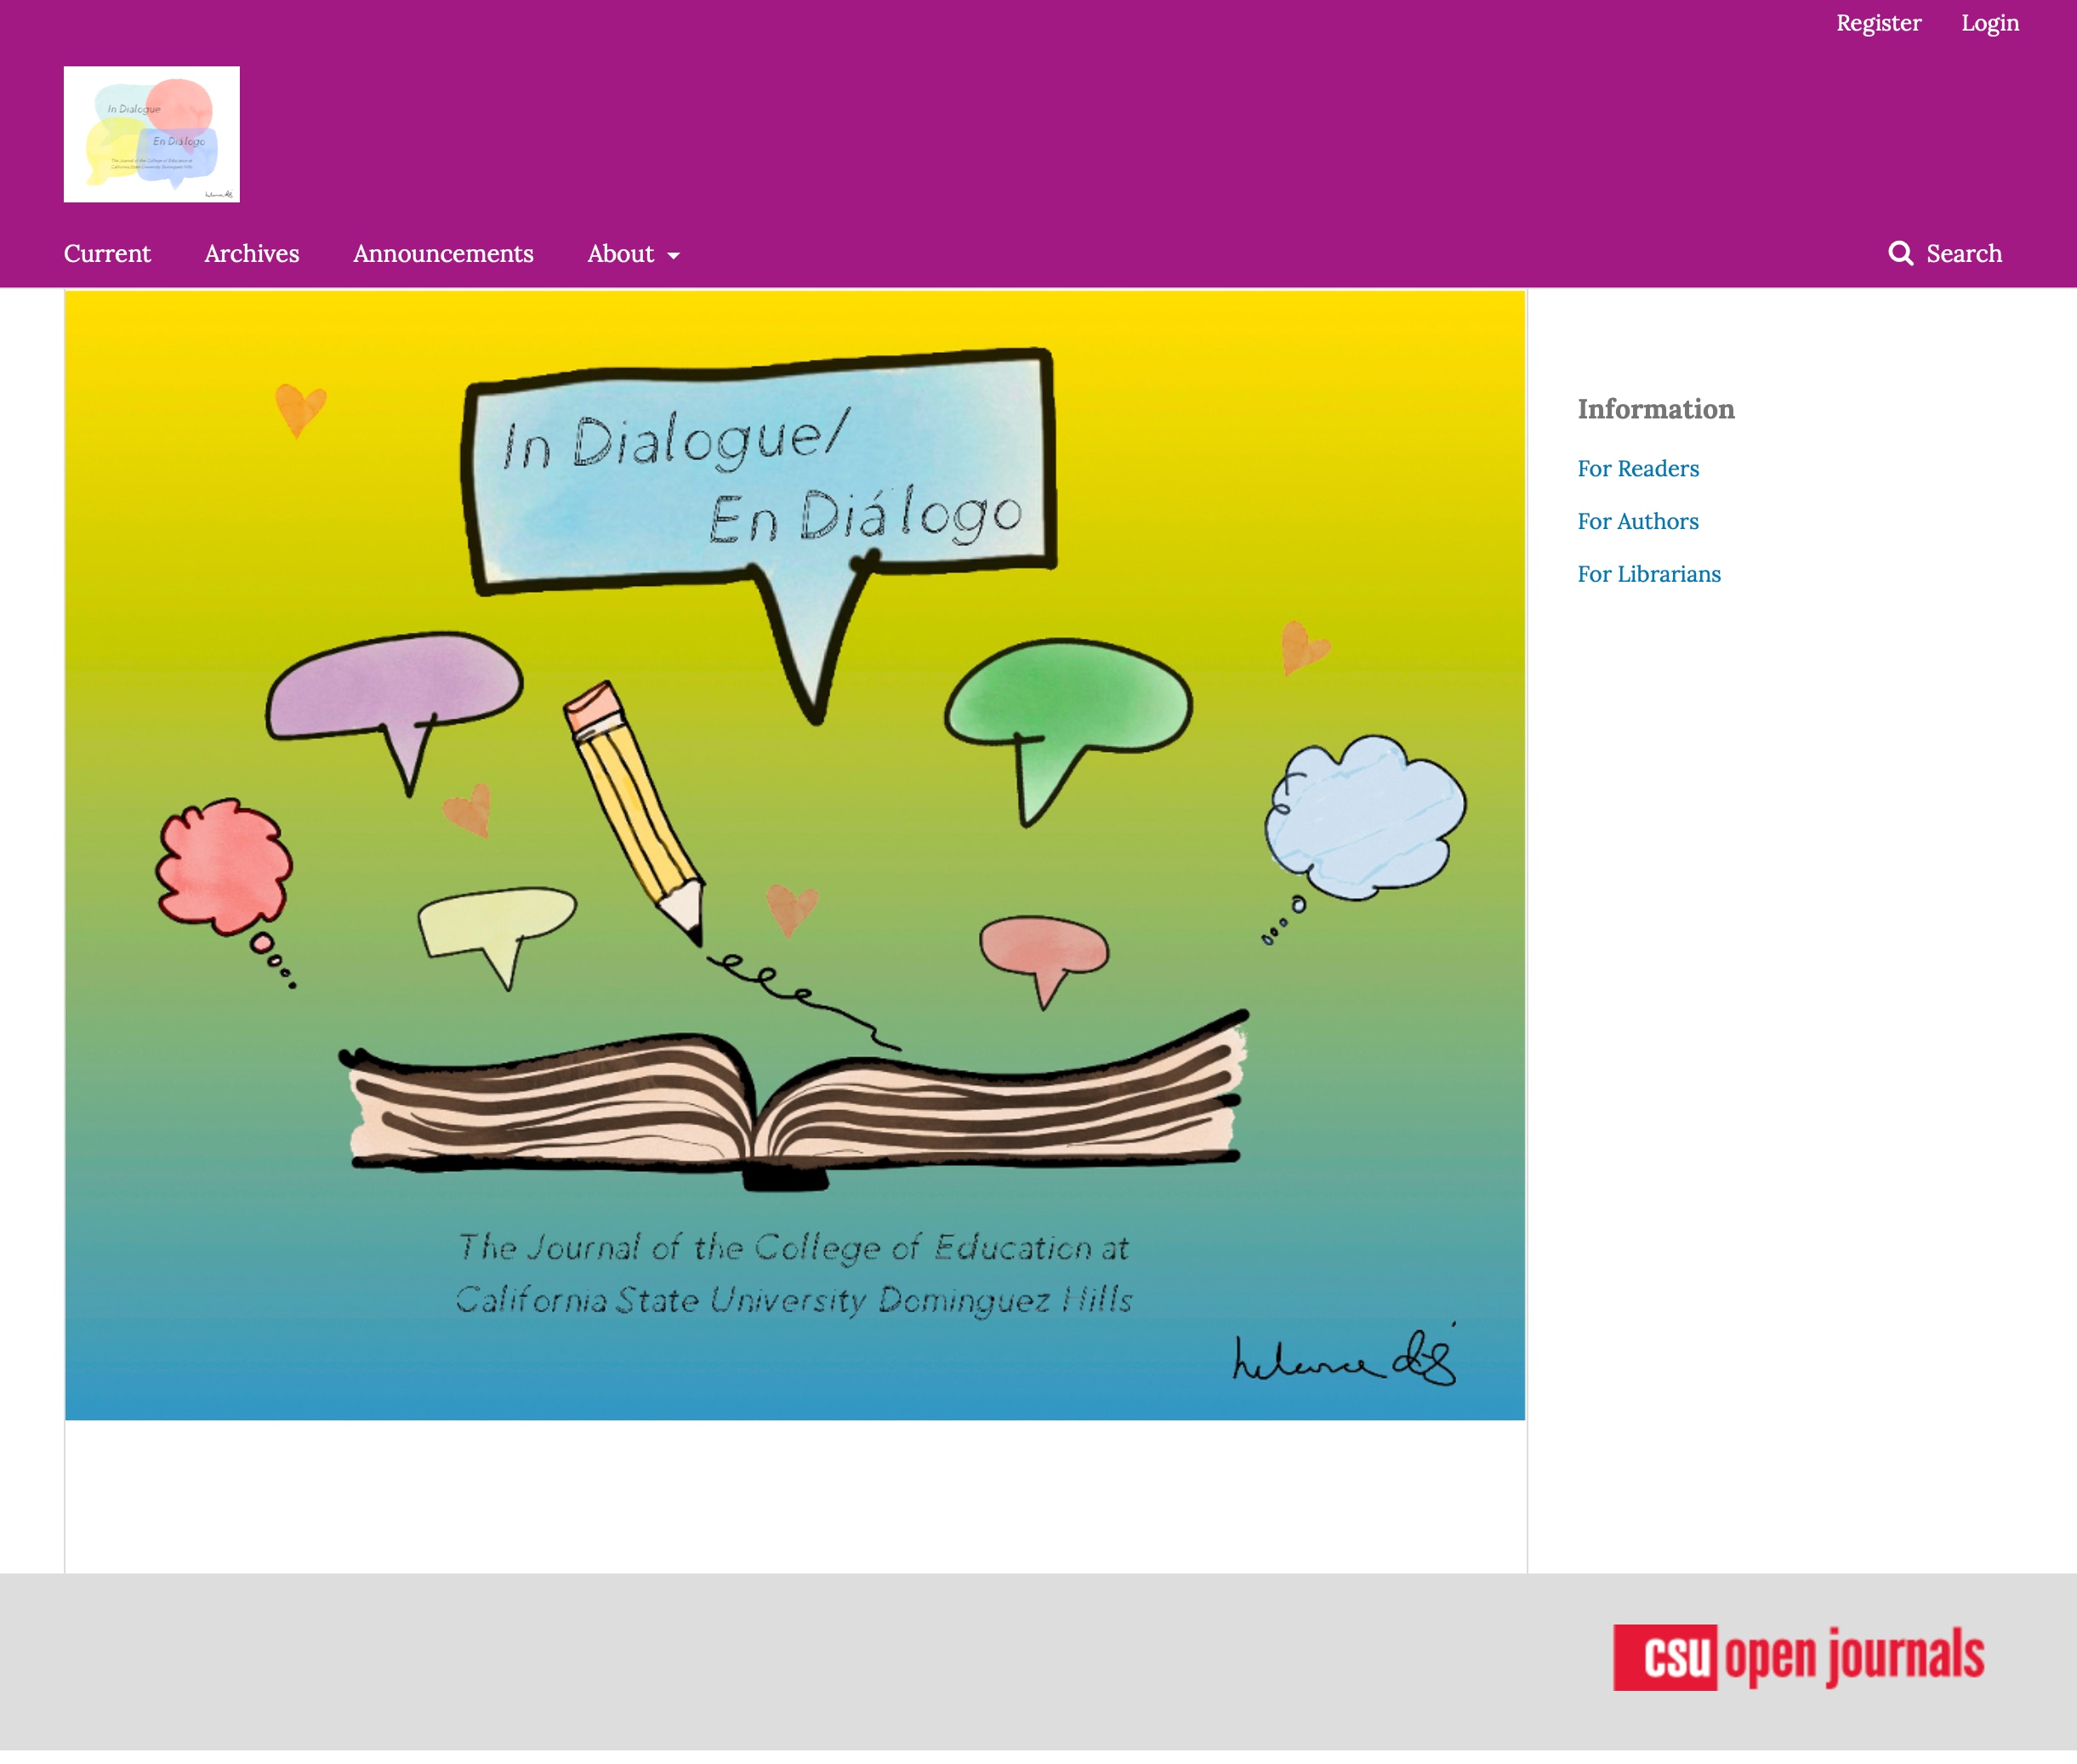Click the Search magnifier icon
The width and height of the screenshot is (2077, 1764).
(x=1900, y=254)
